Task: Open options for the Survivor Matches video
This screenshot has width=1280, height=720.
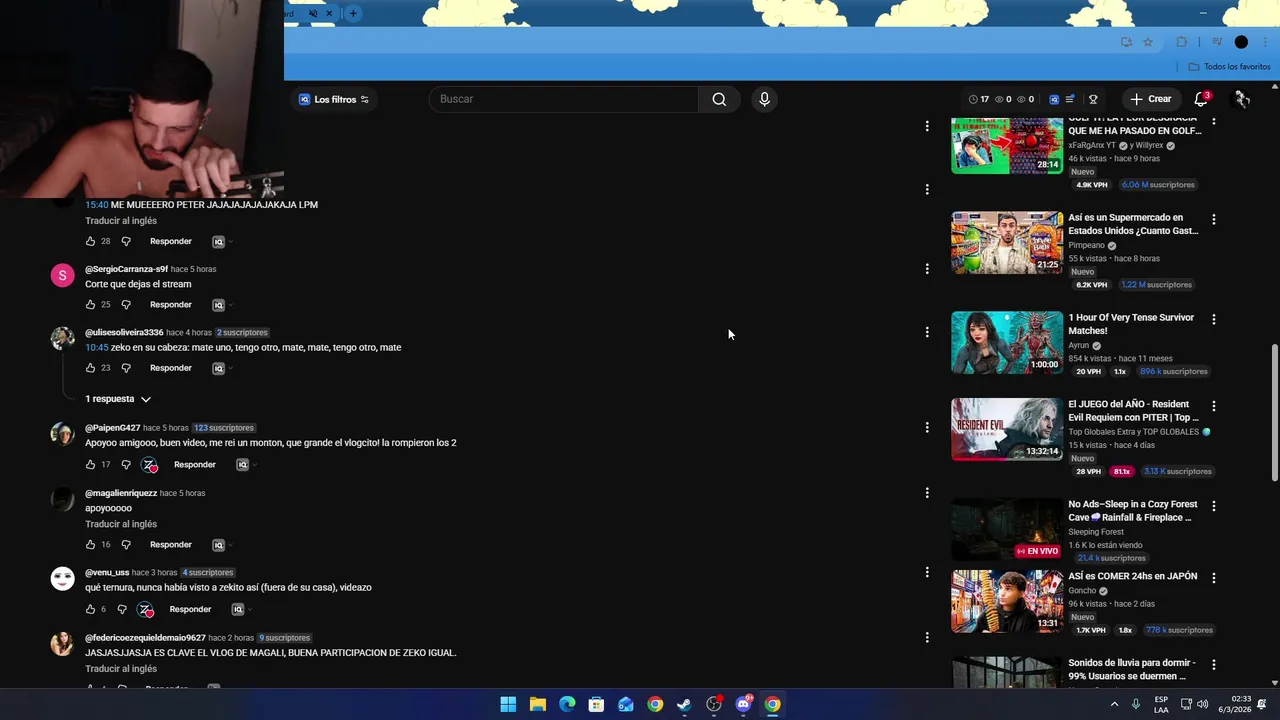Action: pyautogui.click(x=1214, y=319)
